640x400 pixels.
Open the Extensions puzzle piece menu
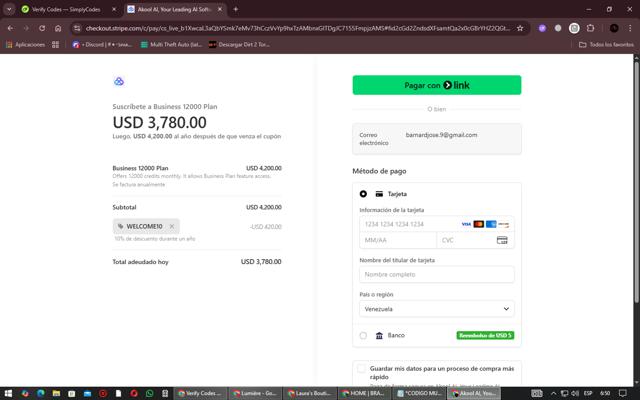click(x=590, y=28)
